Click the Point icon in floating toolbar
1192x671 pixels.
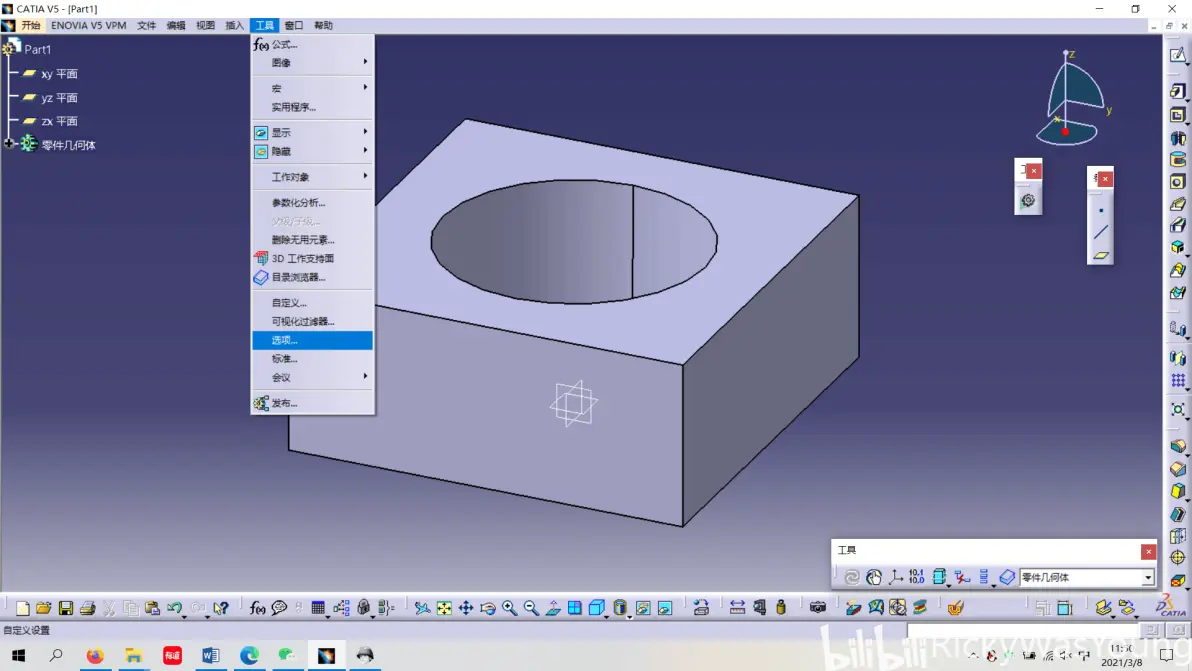[1101, 210]
